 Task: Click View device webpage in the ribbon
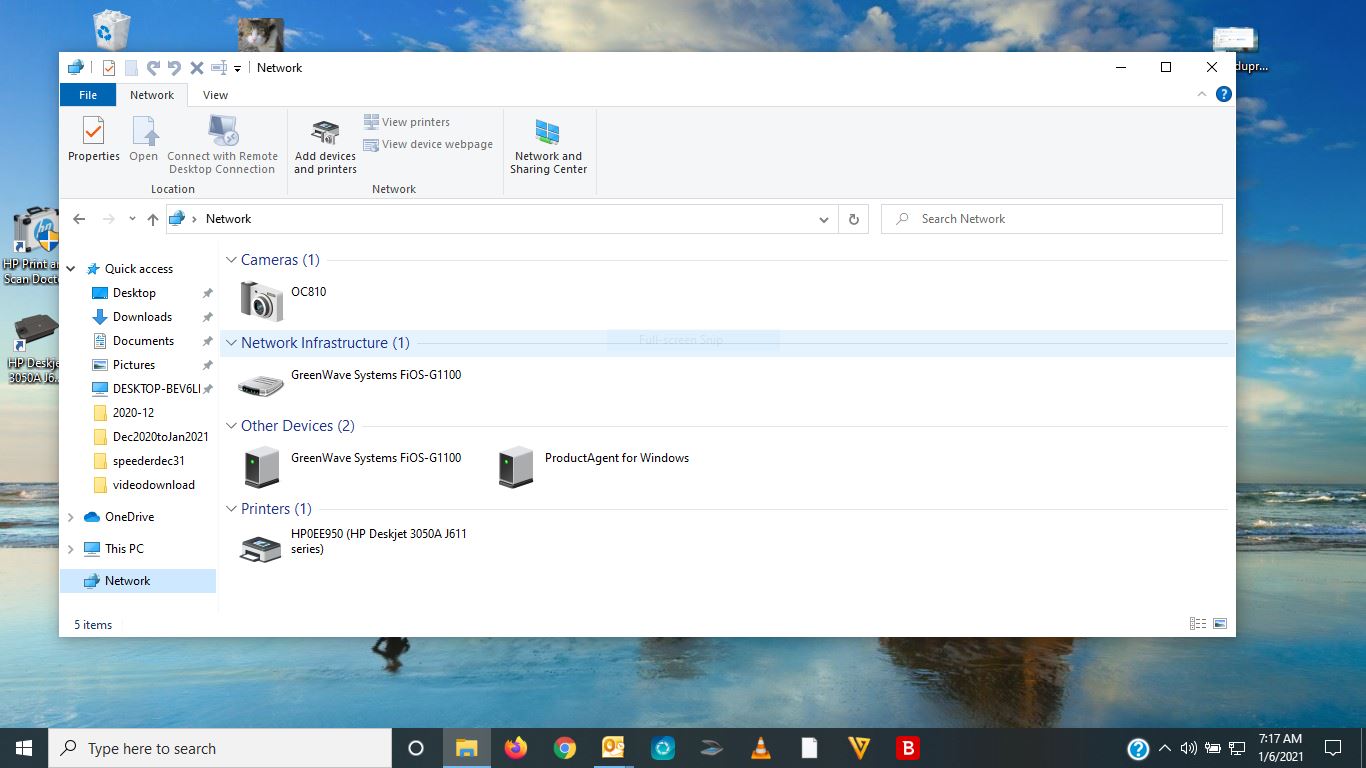coord(428,144)
